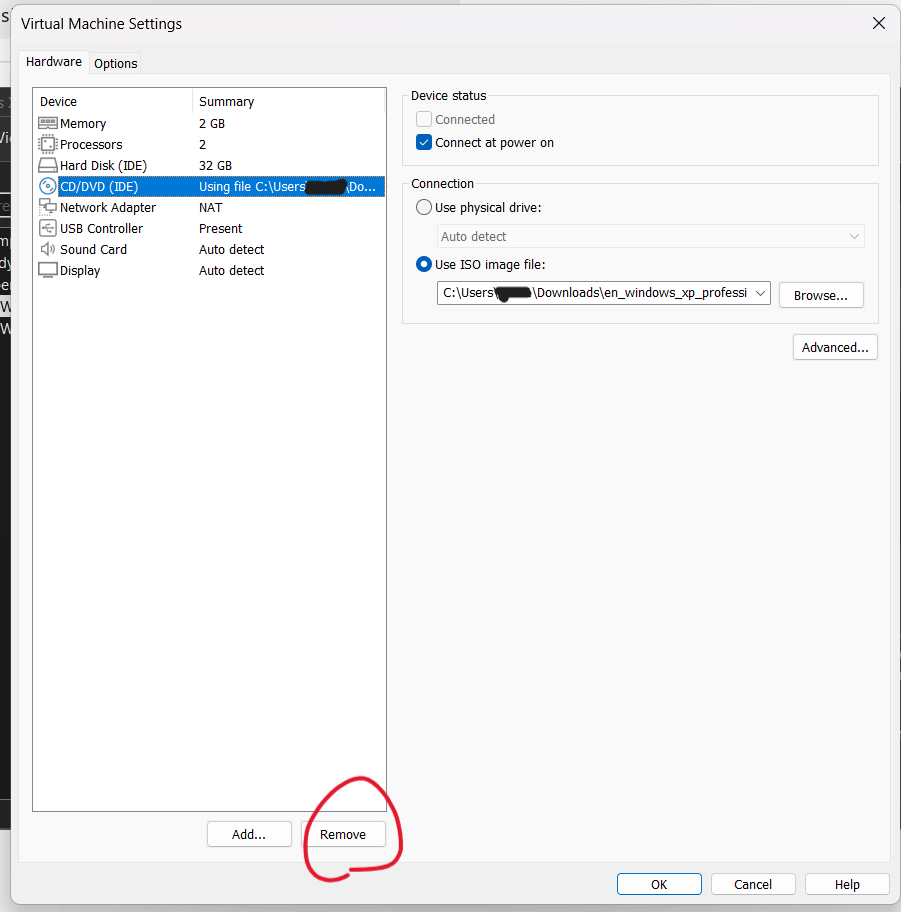The width and height of the screenshot is (901, 912).
Task: Select the Memory device icon
Action: [x=48, y=123]
